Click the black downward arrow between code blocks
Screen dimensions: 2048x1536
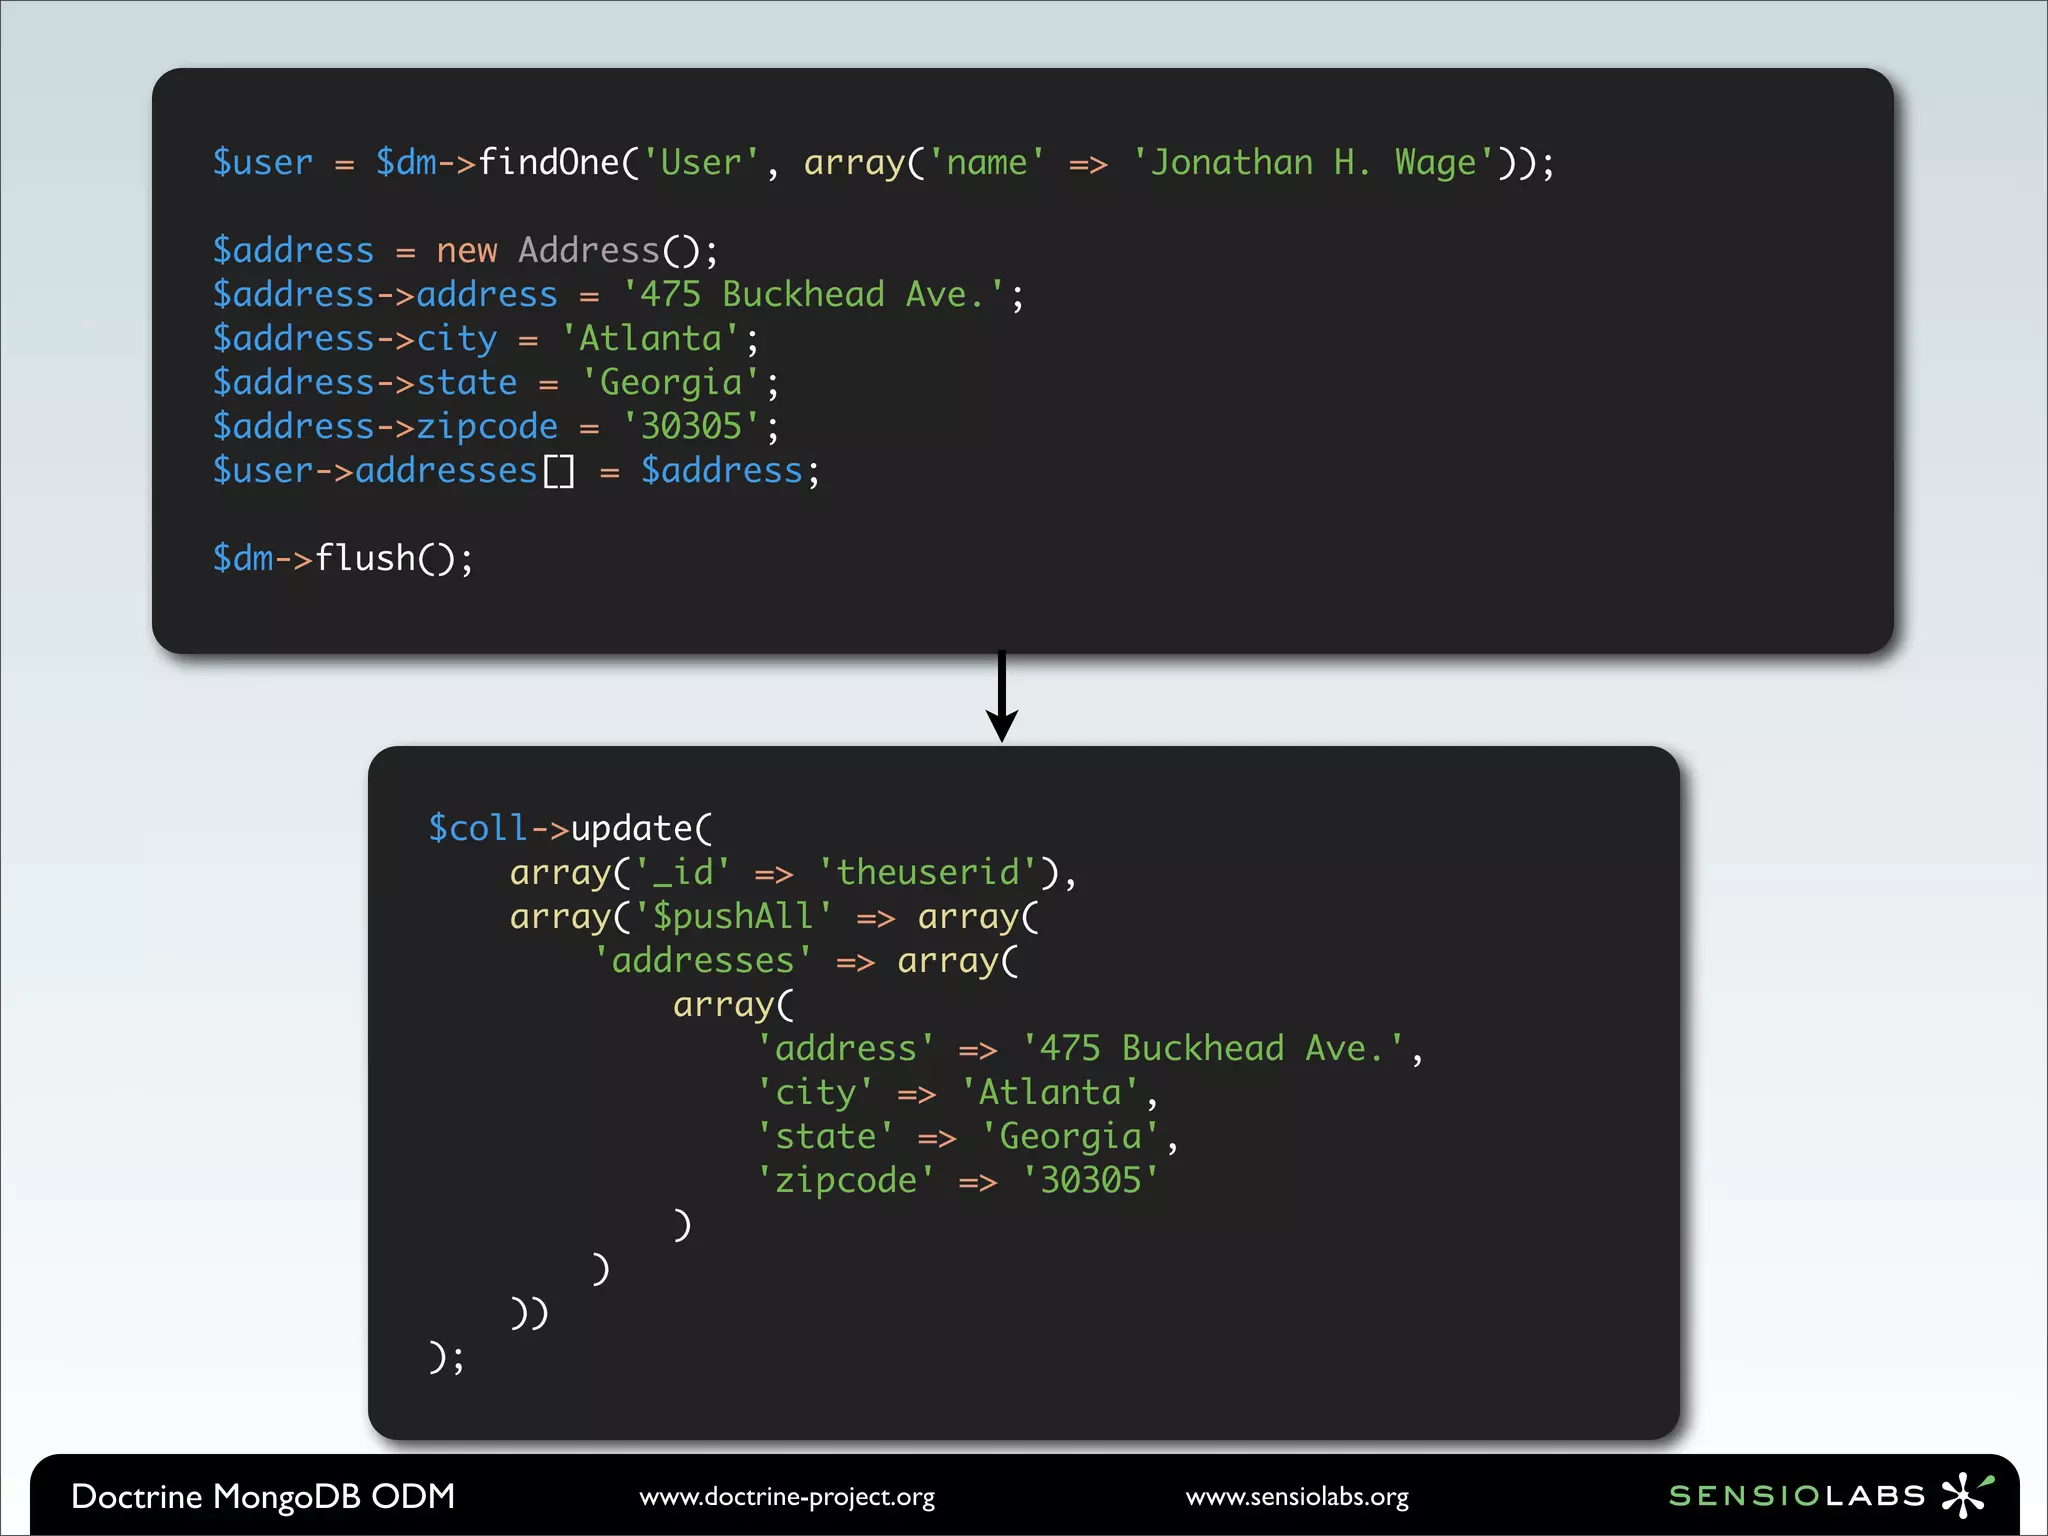pyautogui.click(x=1001, y=697)
